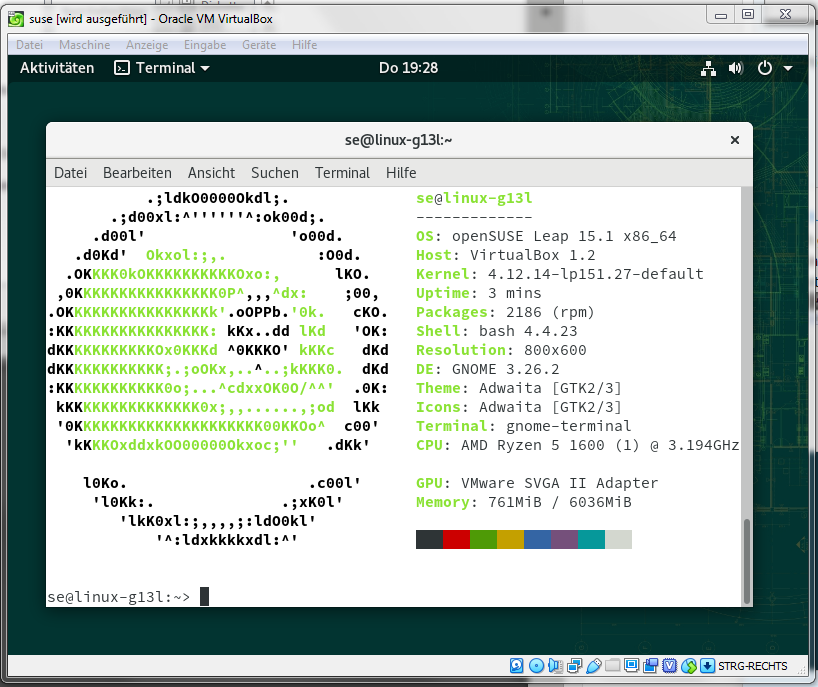Click the Uptime value '3 mins'
The width and height of the screenshot is (818, 687).
[x=514, y=293]
